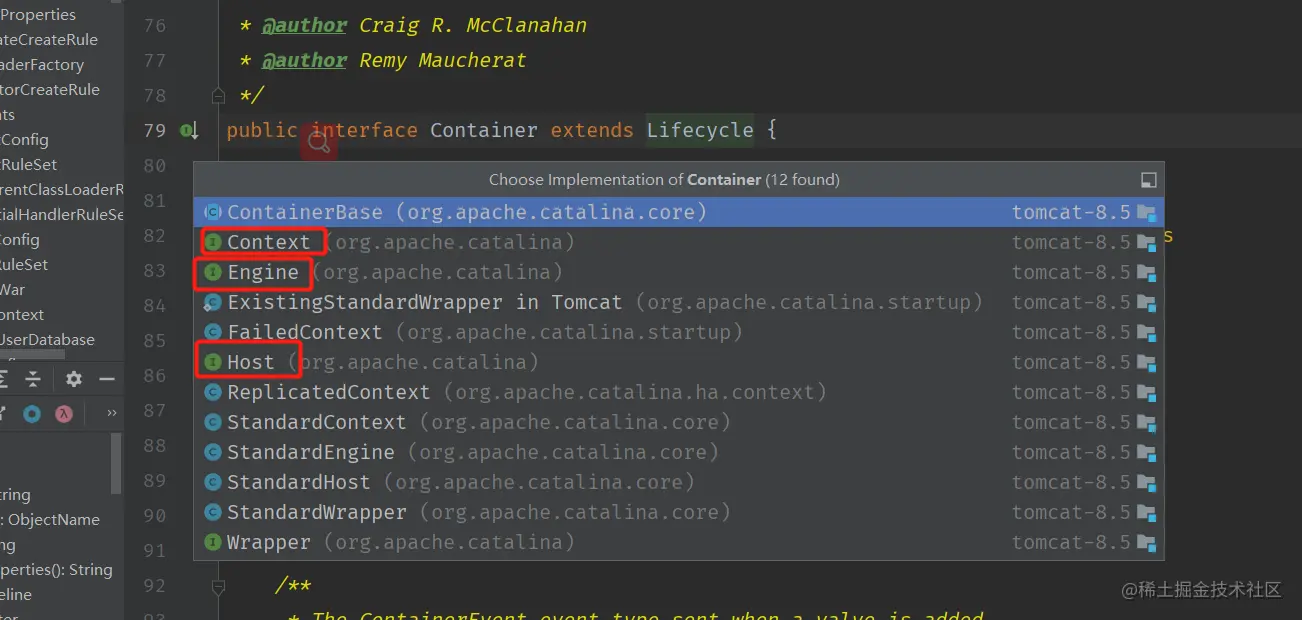Screen dimensions: 1302x620
Task: Click the module icon on the ReplicatedContext row
Action: point(1146,392)
